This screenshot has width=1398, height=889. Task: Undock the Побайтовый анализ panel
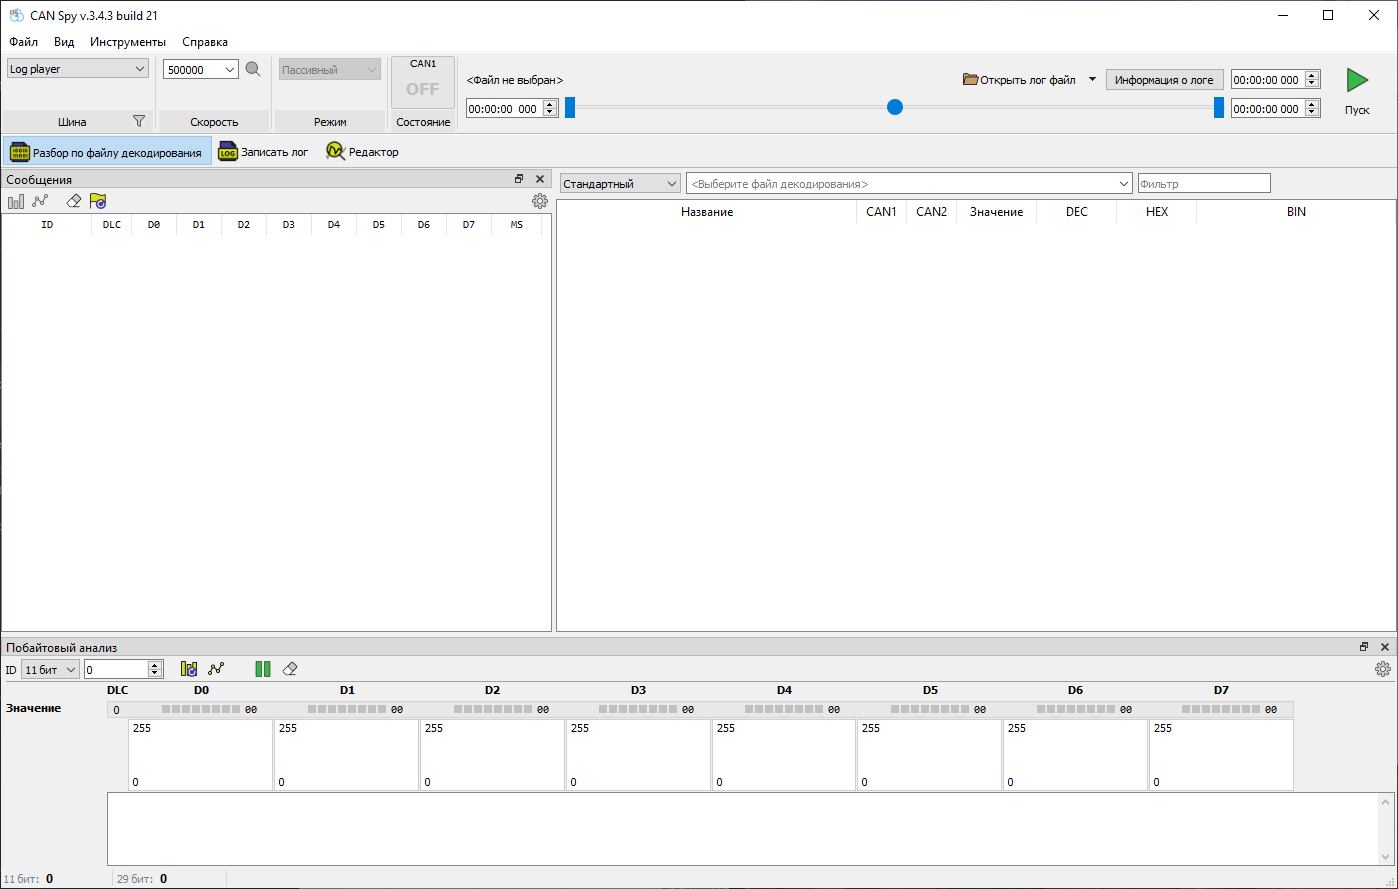[x=1364, y=647]
